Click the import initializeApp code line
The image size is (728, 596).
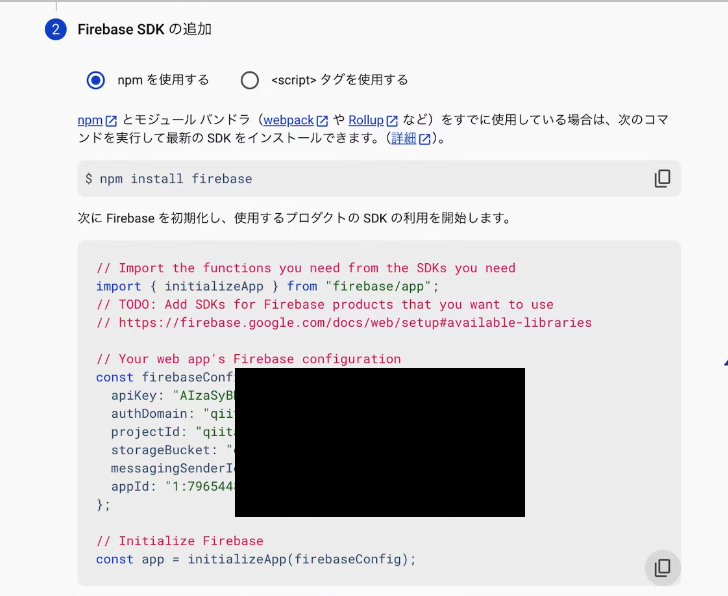click(x=267, y=286)
